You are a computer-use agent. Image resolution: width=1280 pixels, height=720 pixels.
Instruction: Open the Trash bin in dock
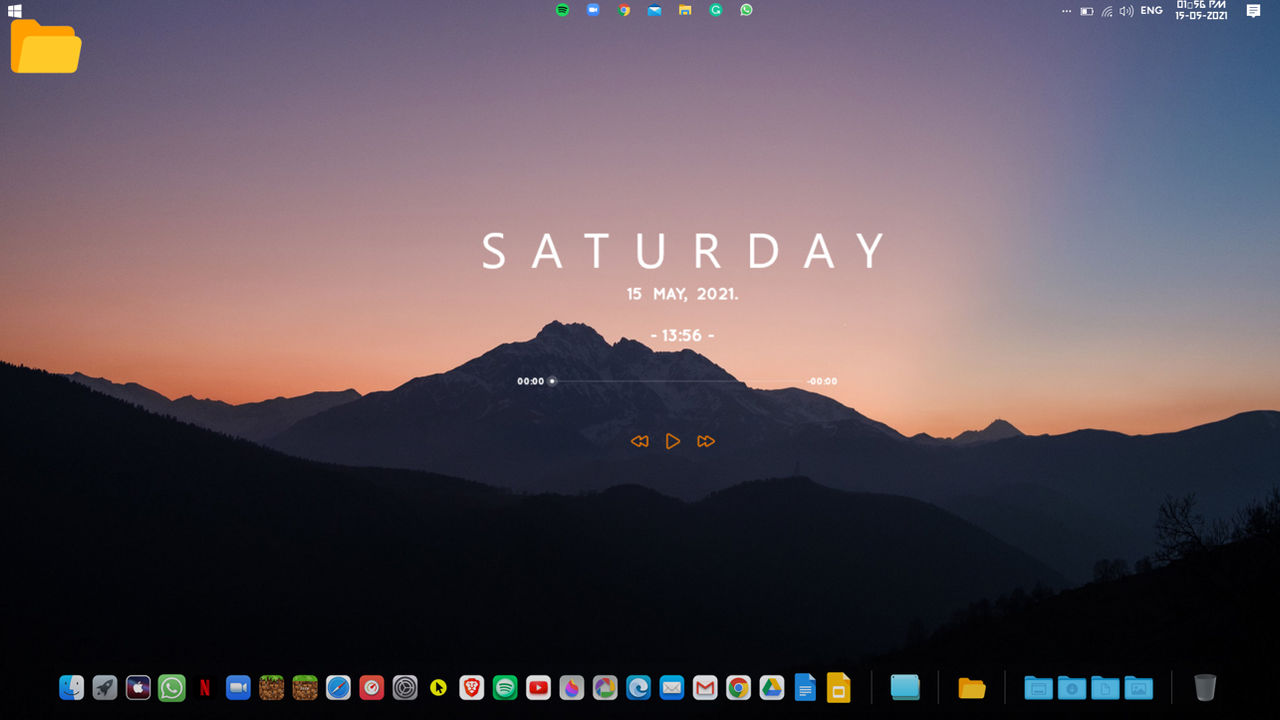click(x=1205, y=687)
